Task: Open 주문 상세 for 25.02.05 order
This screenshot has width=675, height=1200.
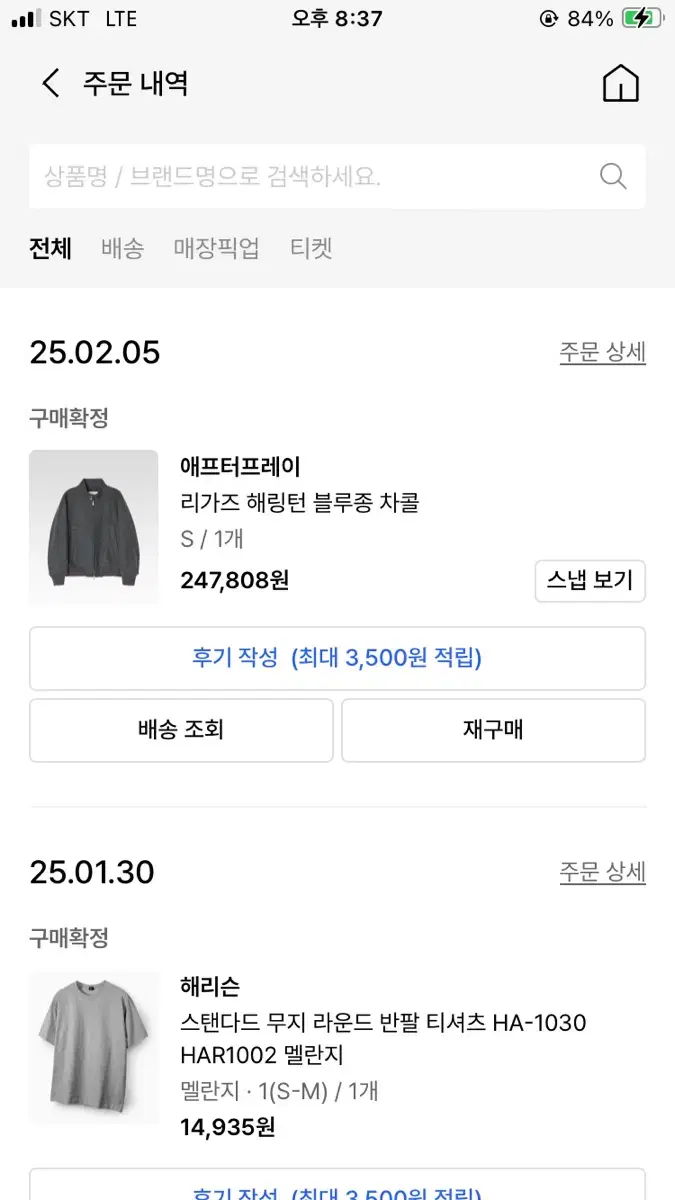Action: pos(602,352)
